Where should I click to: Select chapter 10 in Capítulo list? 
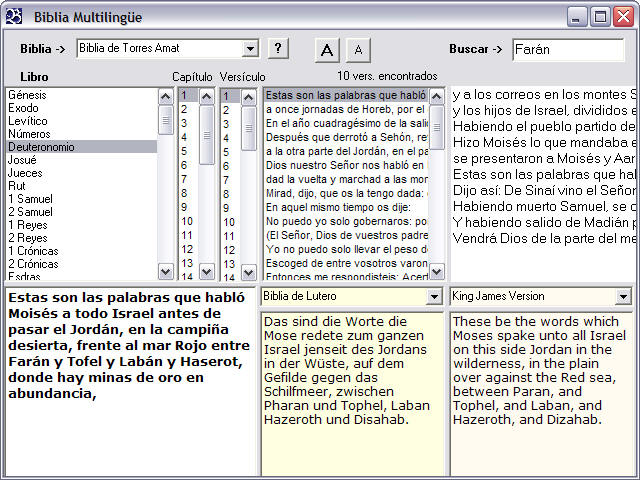coord(189,221)
